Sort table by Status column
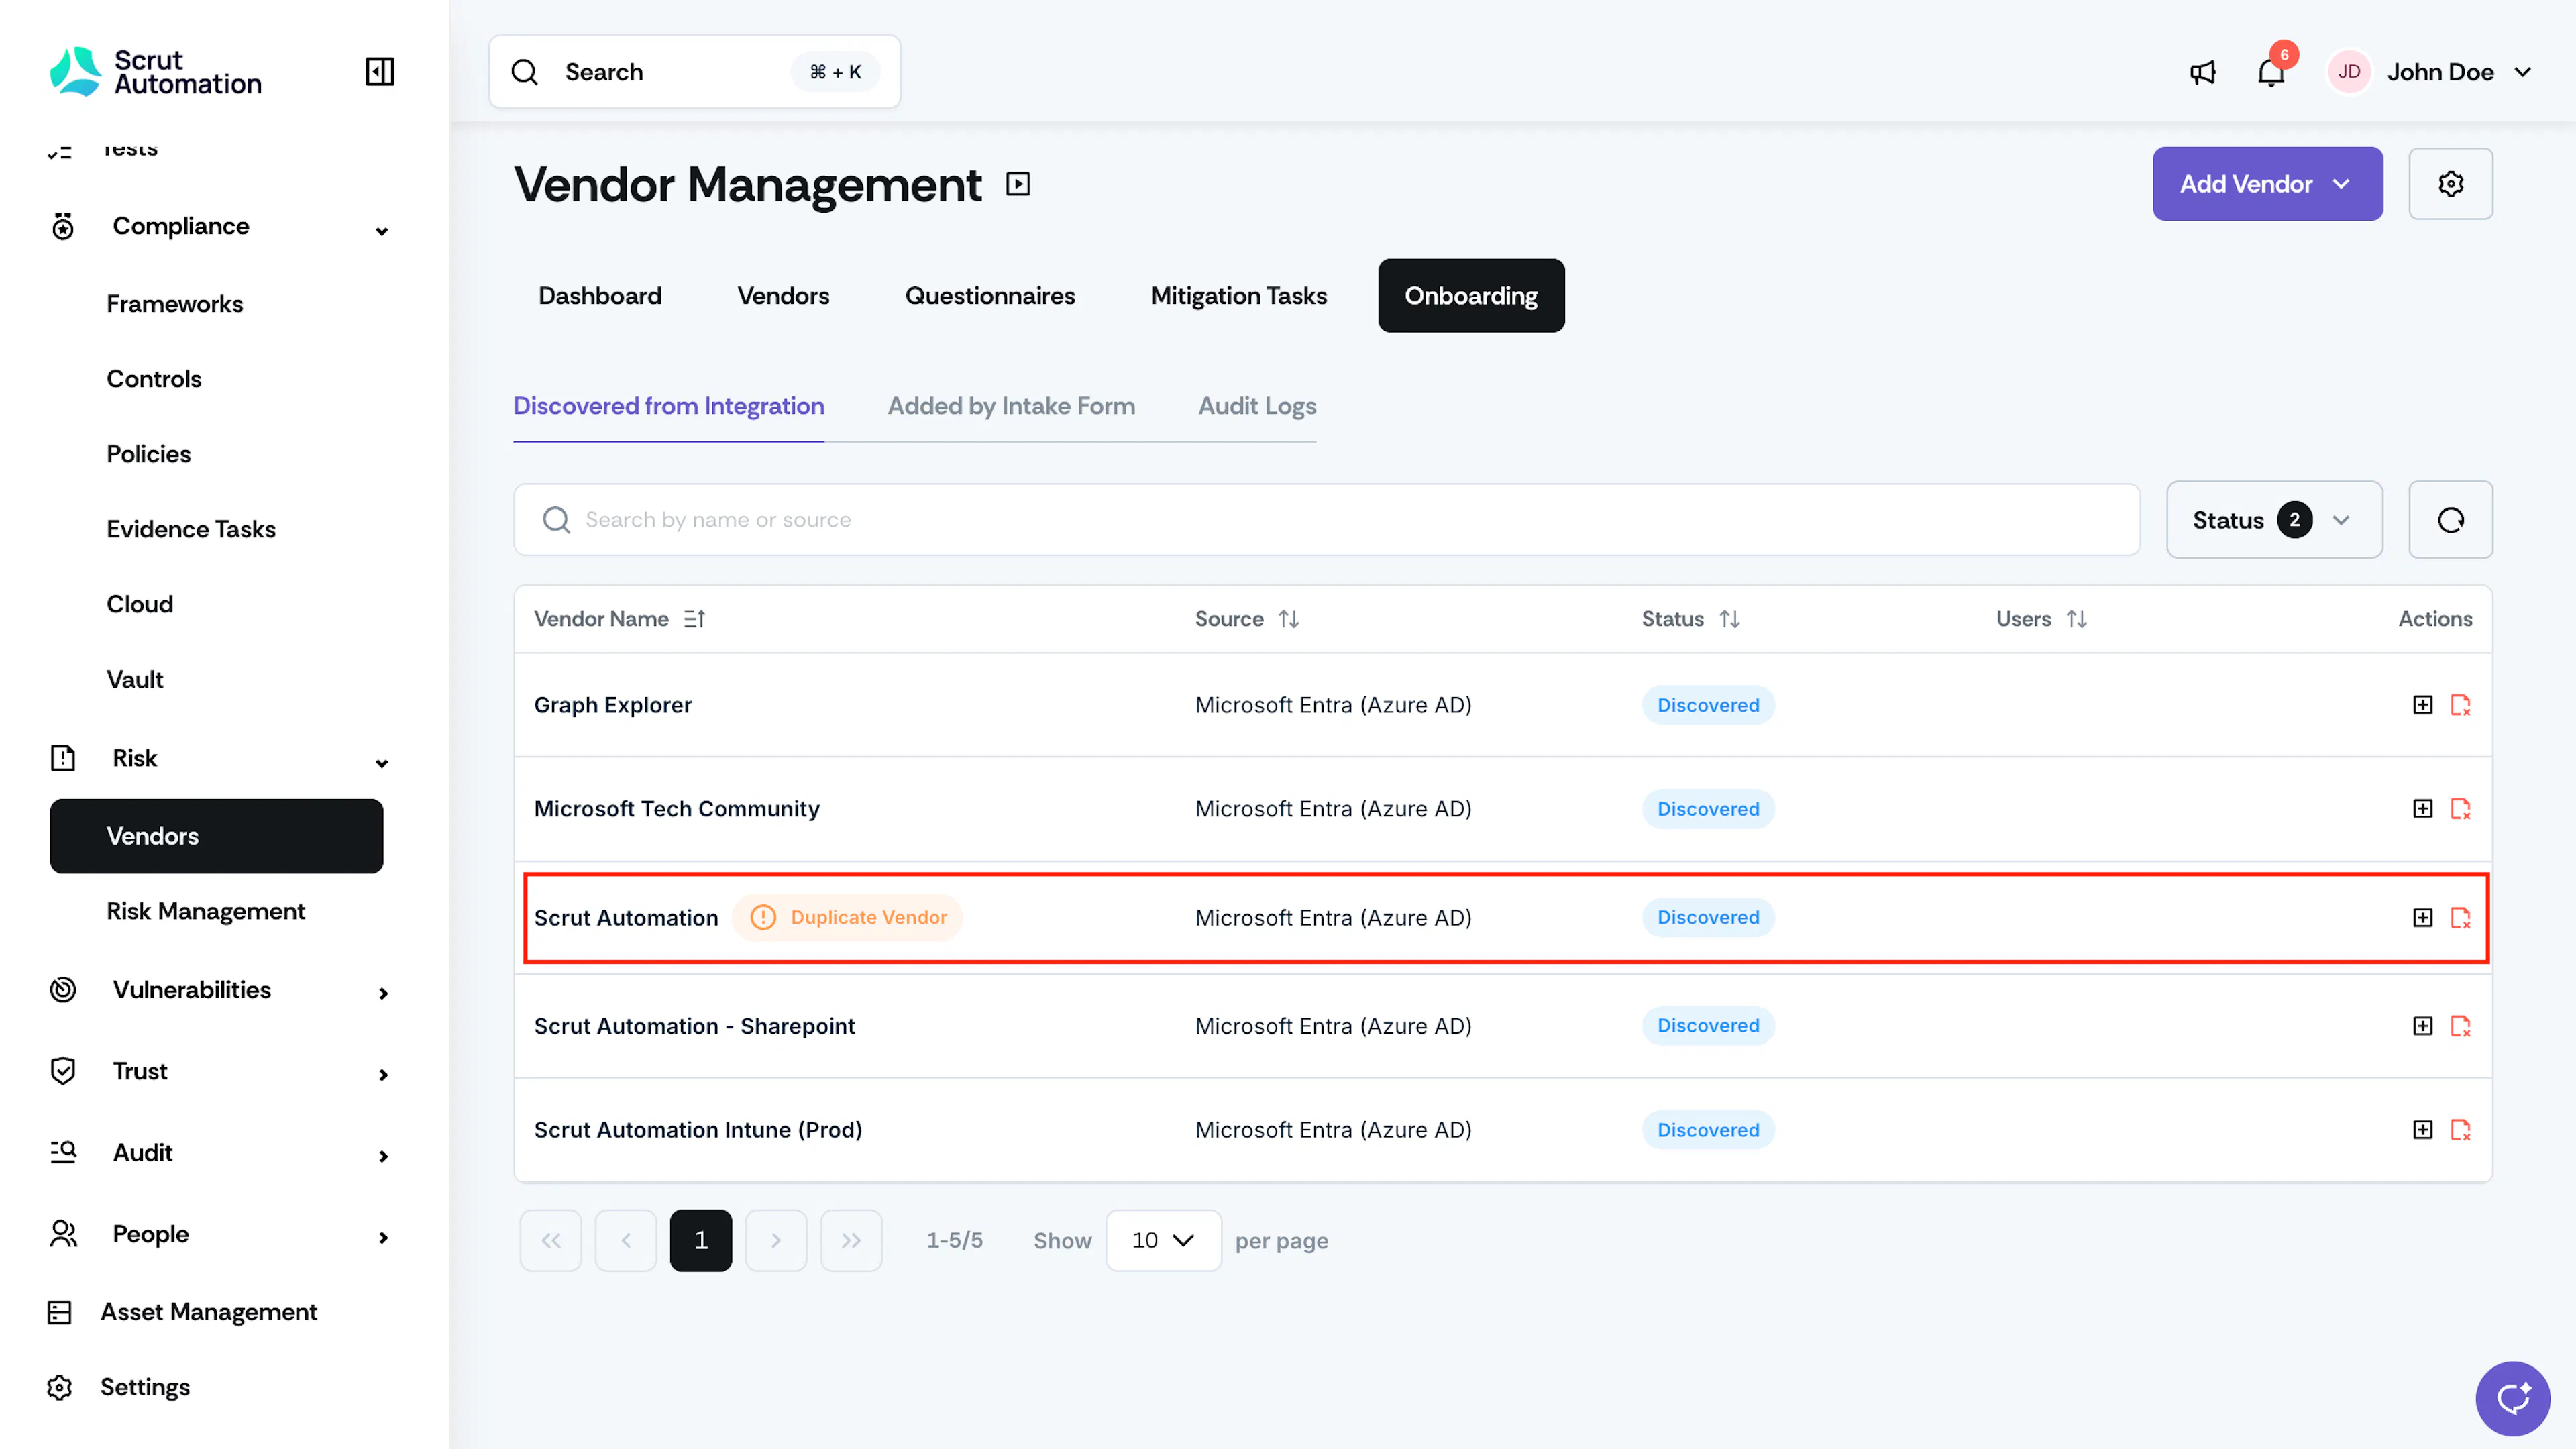Screen dimensions: 2576x1449 point(1729,619)
